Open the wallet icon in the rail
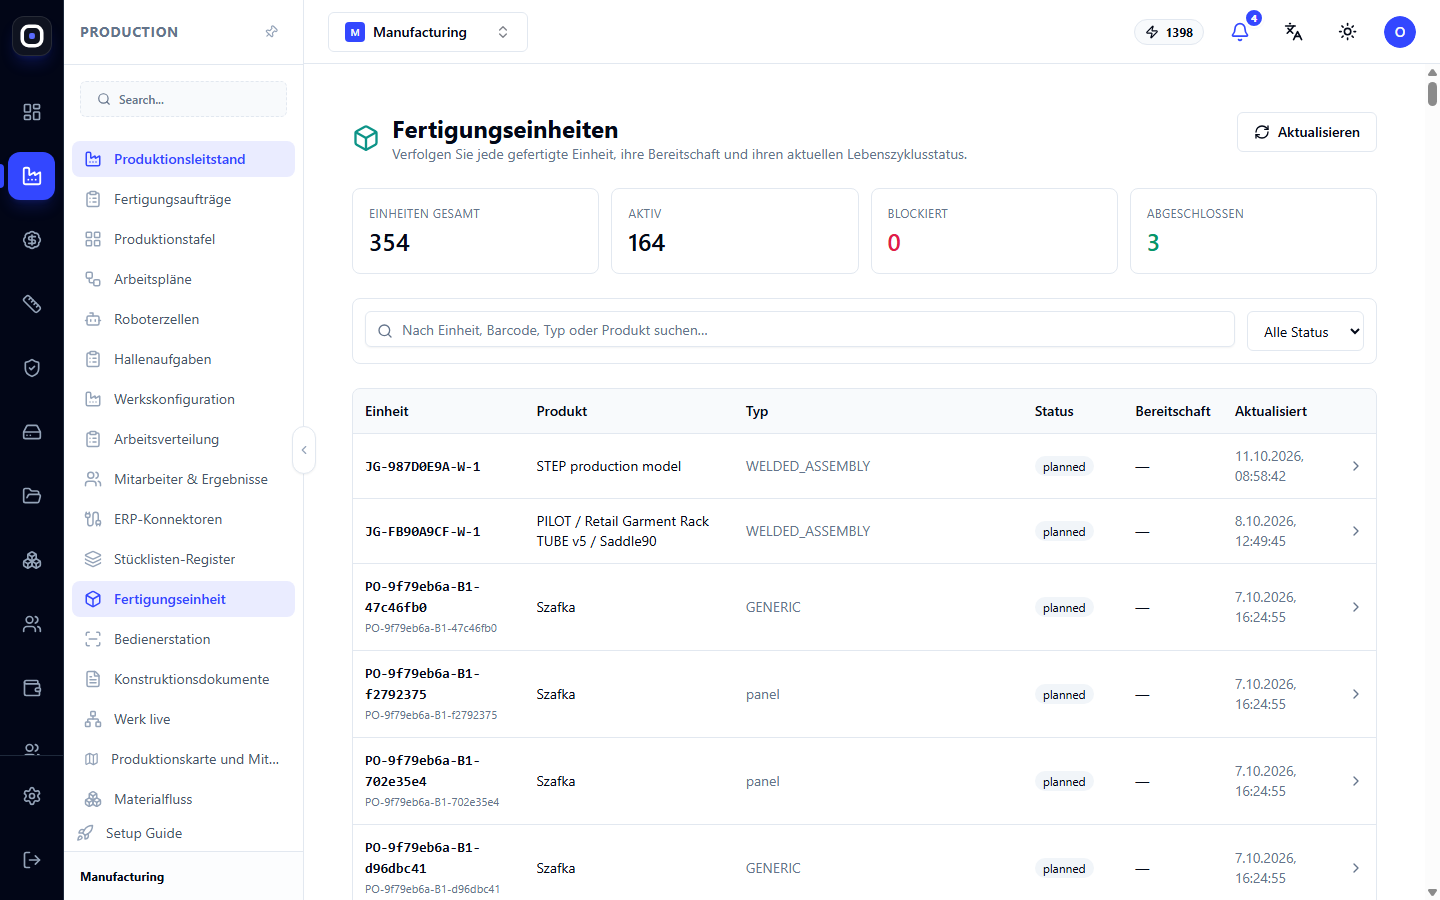Image resolution: width=1440 pixels, height=900 pixels. pos(32,688)
